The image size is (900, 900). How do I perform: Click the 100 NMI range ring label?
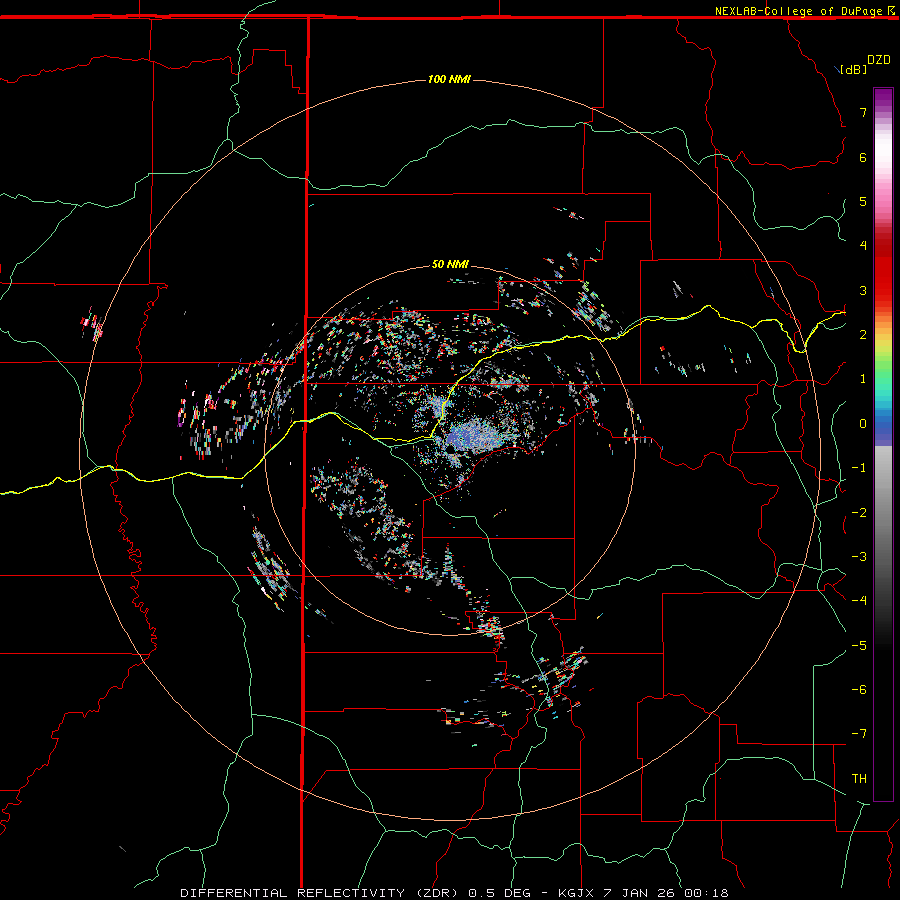click(449, 79)
